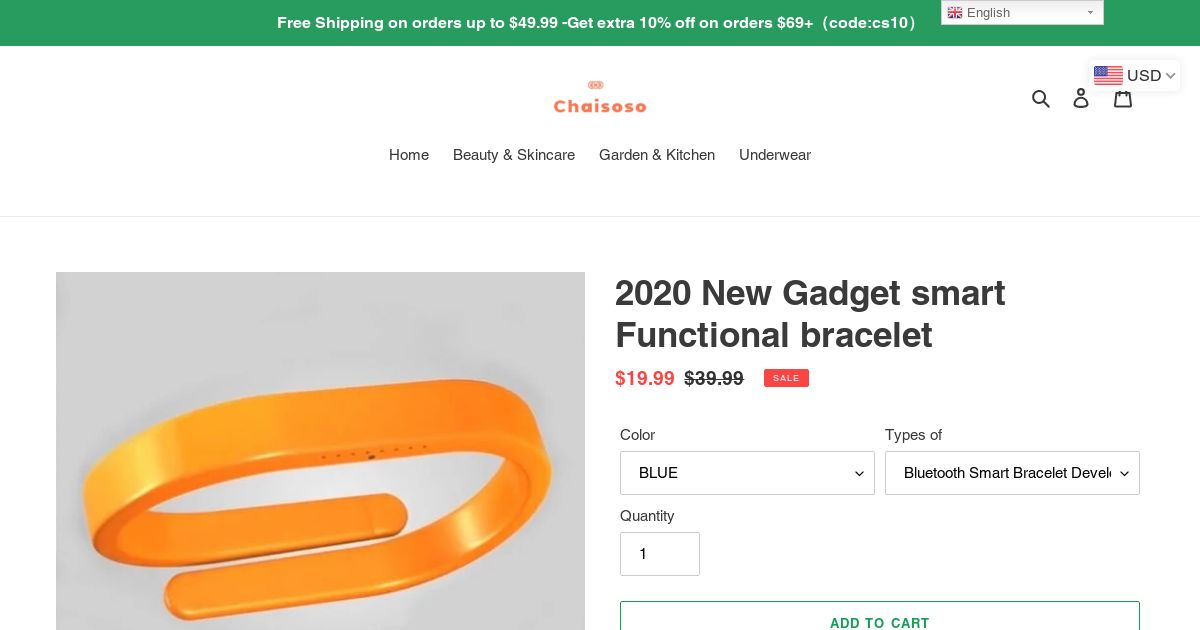The height and width of the screenshot is (630, 1200).
Task: Click the free shipping promo banner
Action: (596, 23)
